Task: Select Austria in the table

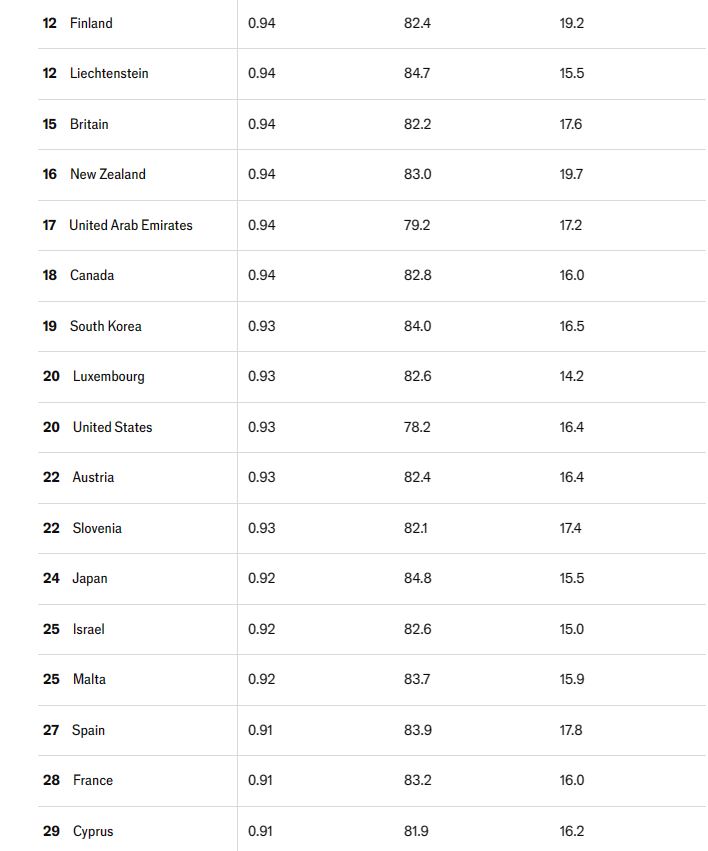Action: [x=93, y=477]
